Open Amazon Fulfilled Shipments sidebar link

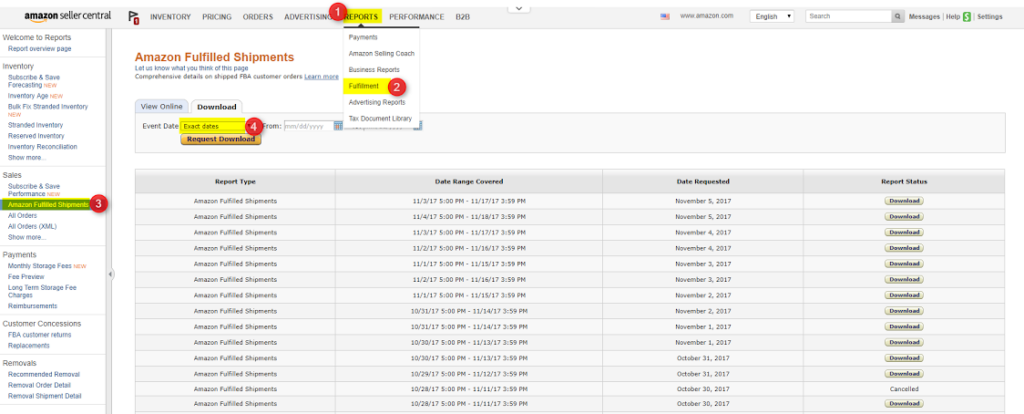[x=48, y=205]
